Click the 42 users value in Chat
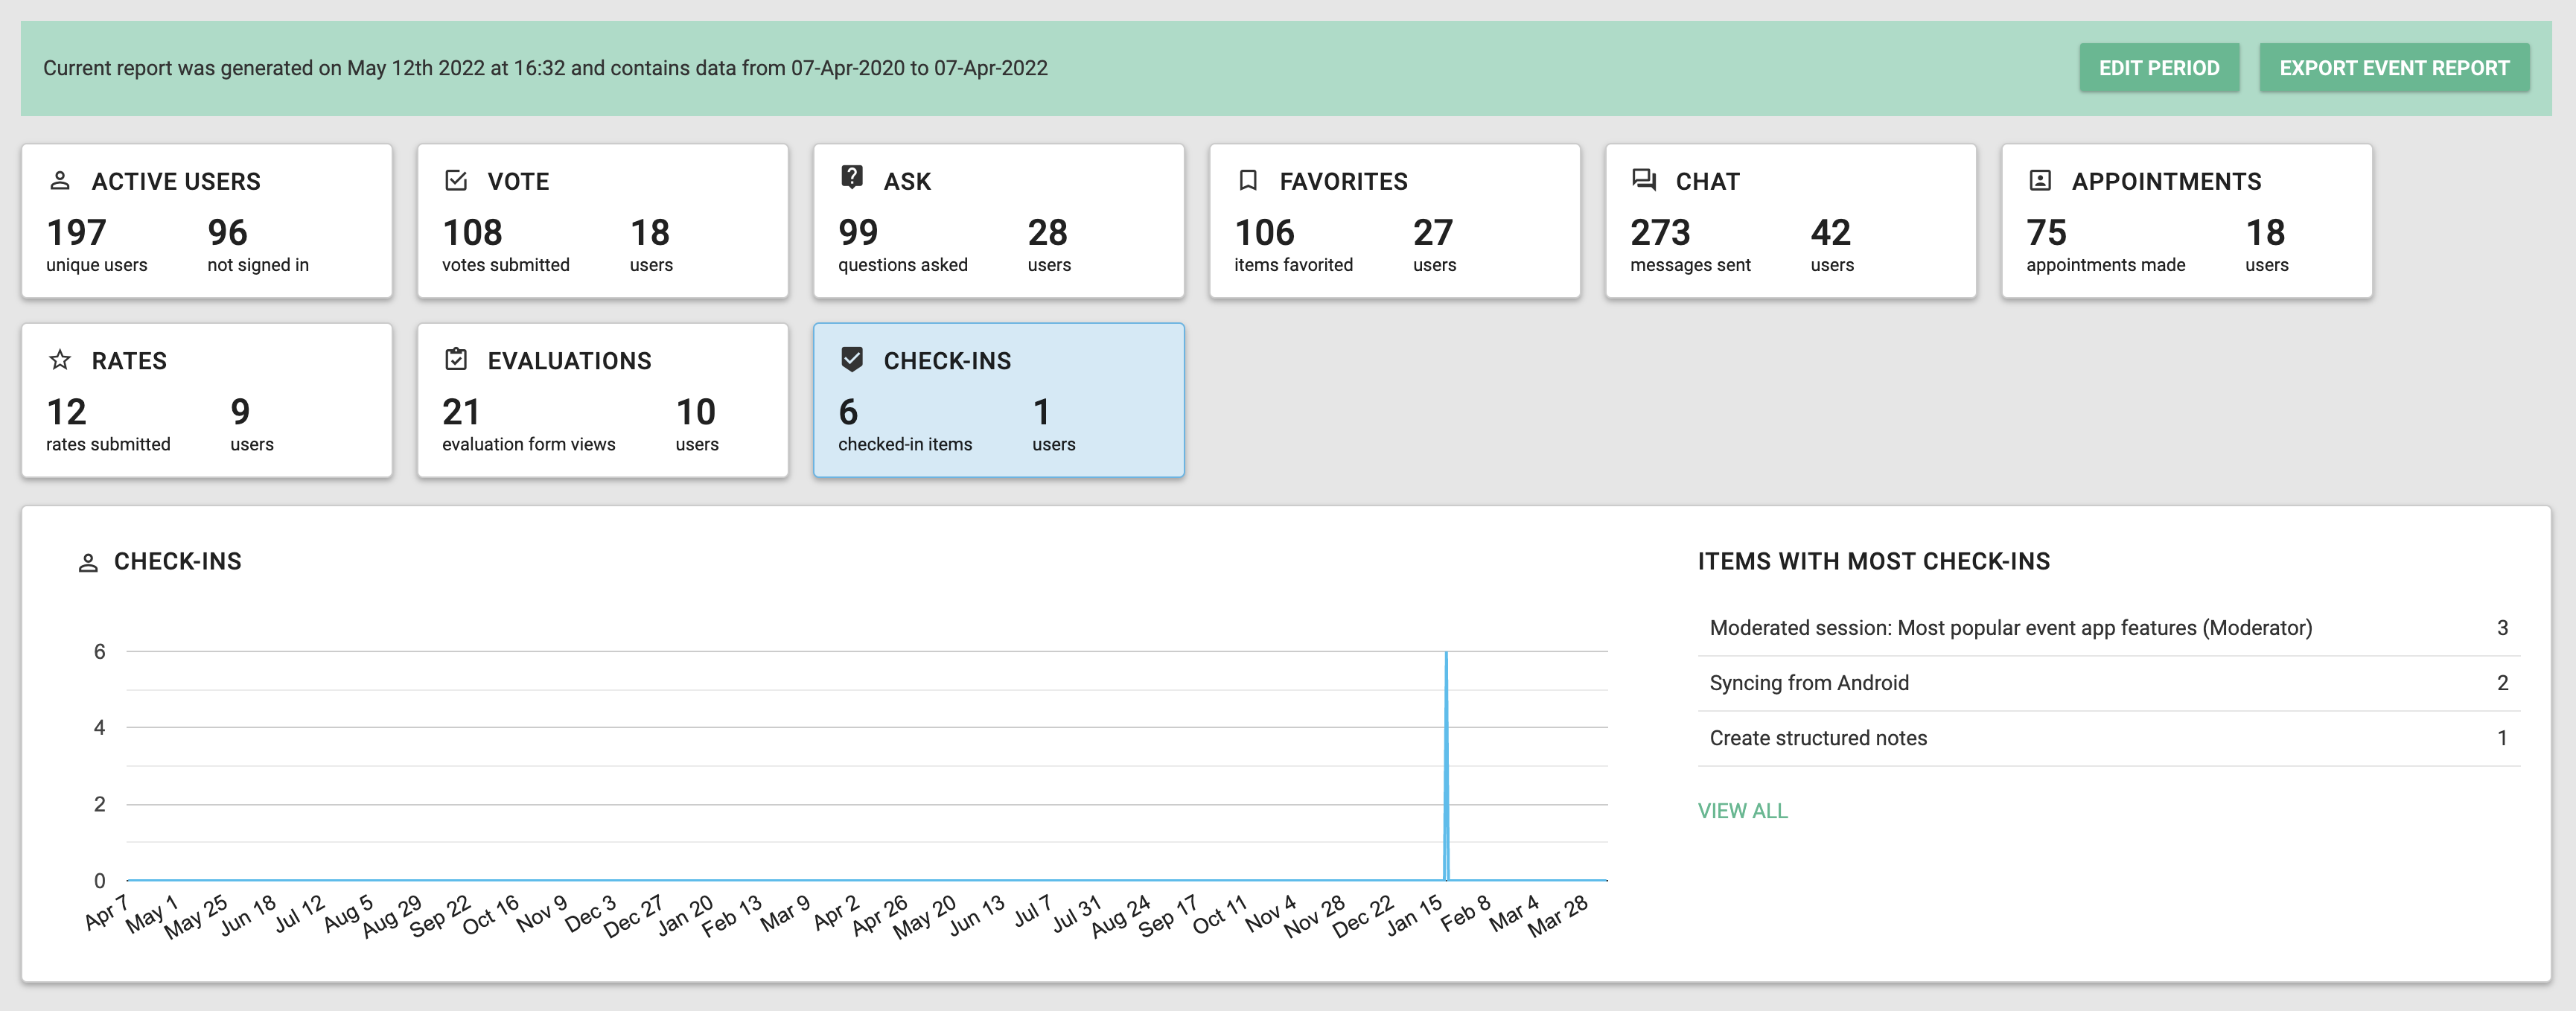 tap(1831, 233)
